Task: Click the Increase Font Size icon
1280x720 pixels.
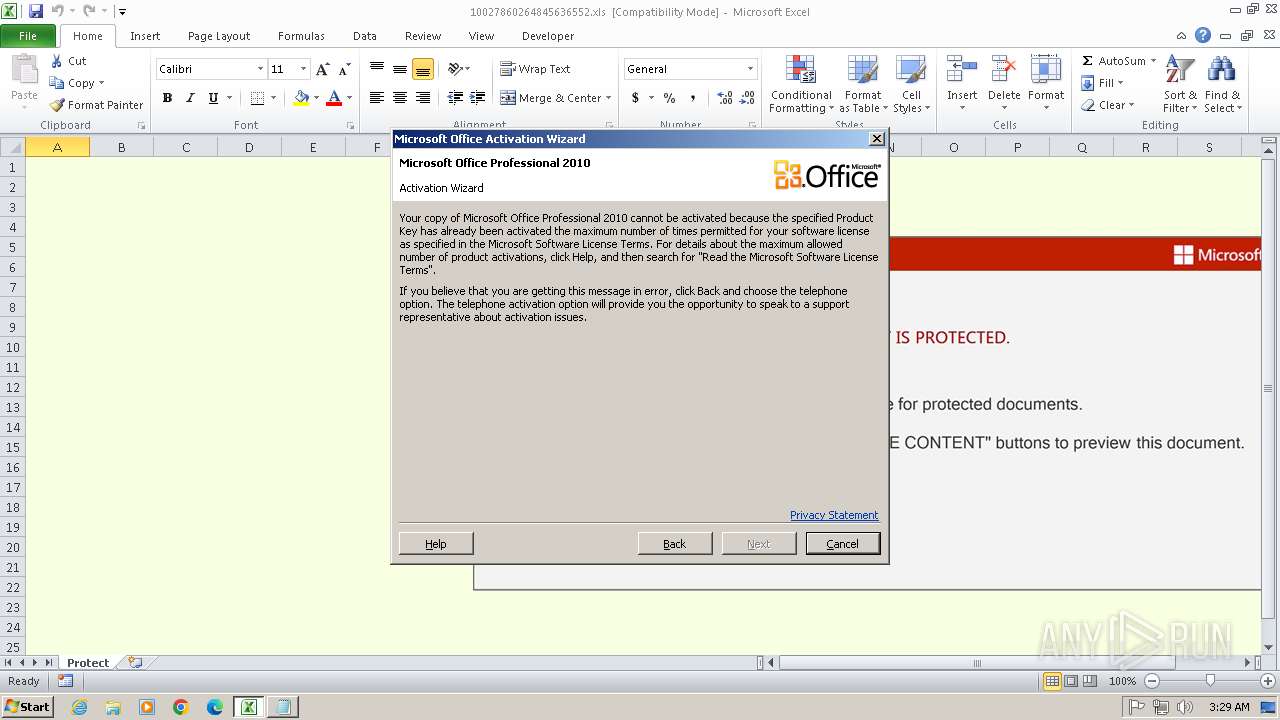Action: (322, 69)
